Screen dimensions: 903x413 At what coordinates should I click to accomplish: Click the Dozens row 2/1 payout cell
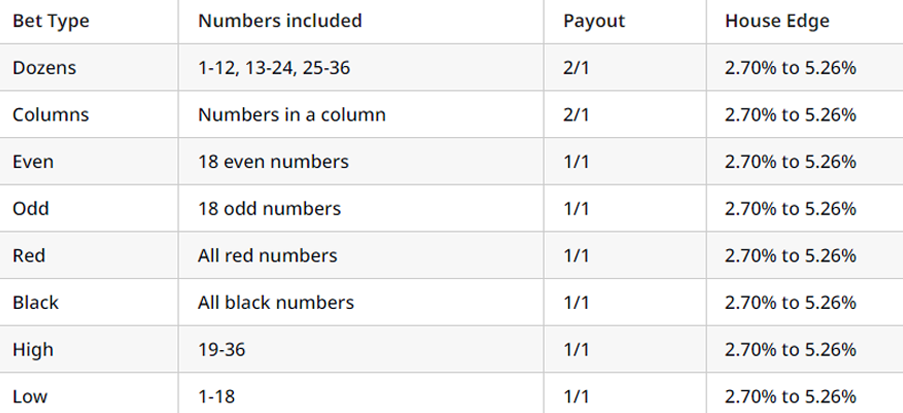(577, 67)
